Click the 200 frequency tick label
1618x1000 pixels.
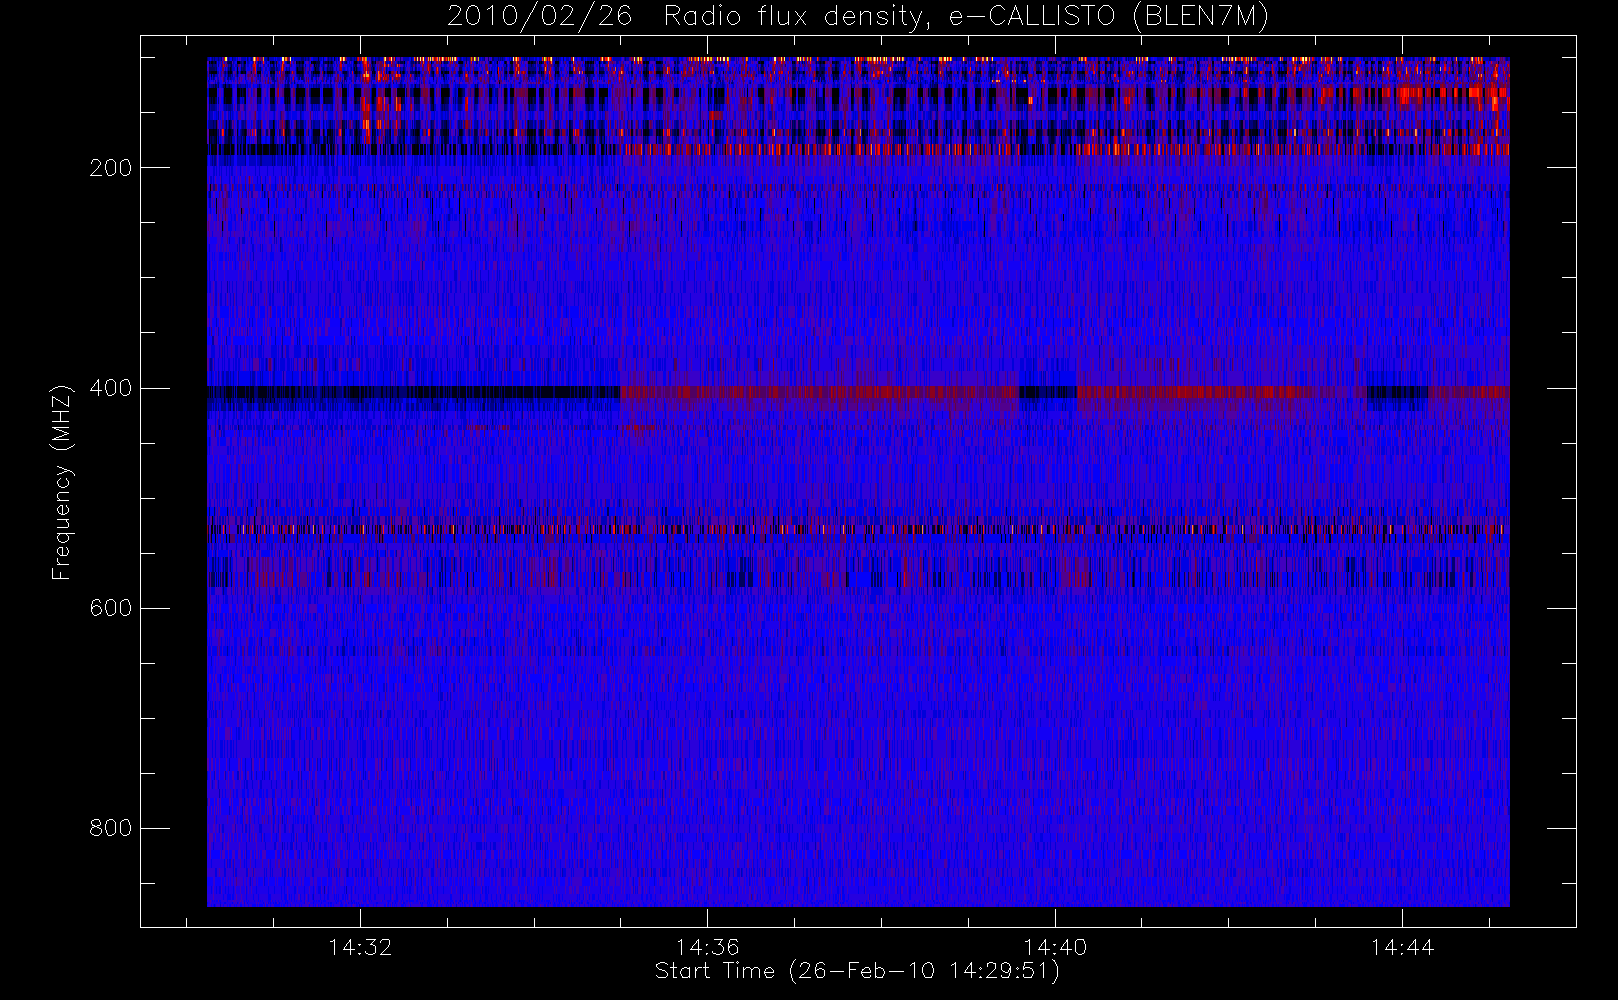(111, 168)
